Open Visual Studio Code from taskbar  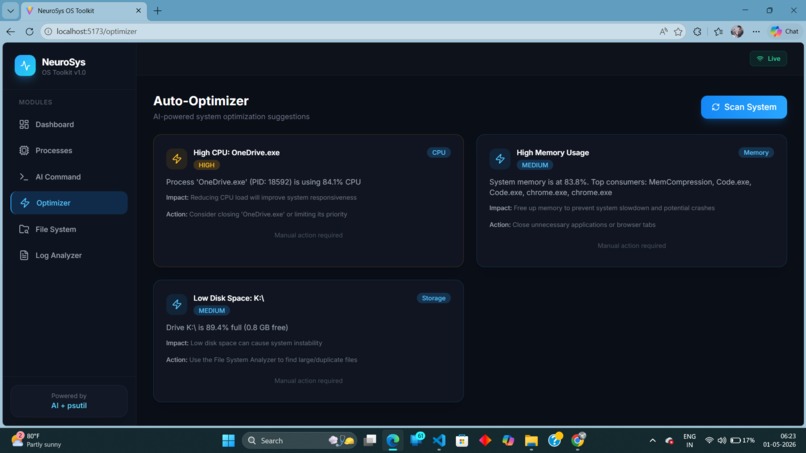[x=439, y=441]
